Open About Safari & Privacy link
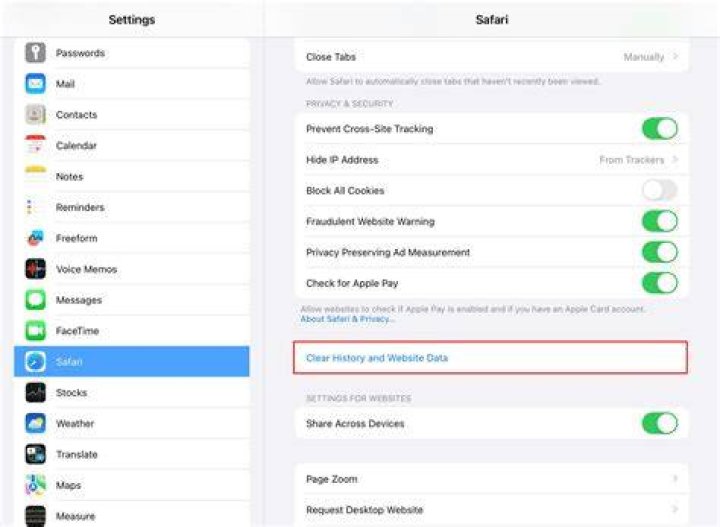Screen dimensions: 720x527 click(348, 319)
